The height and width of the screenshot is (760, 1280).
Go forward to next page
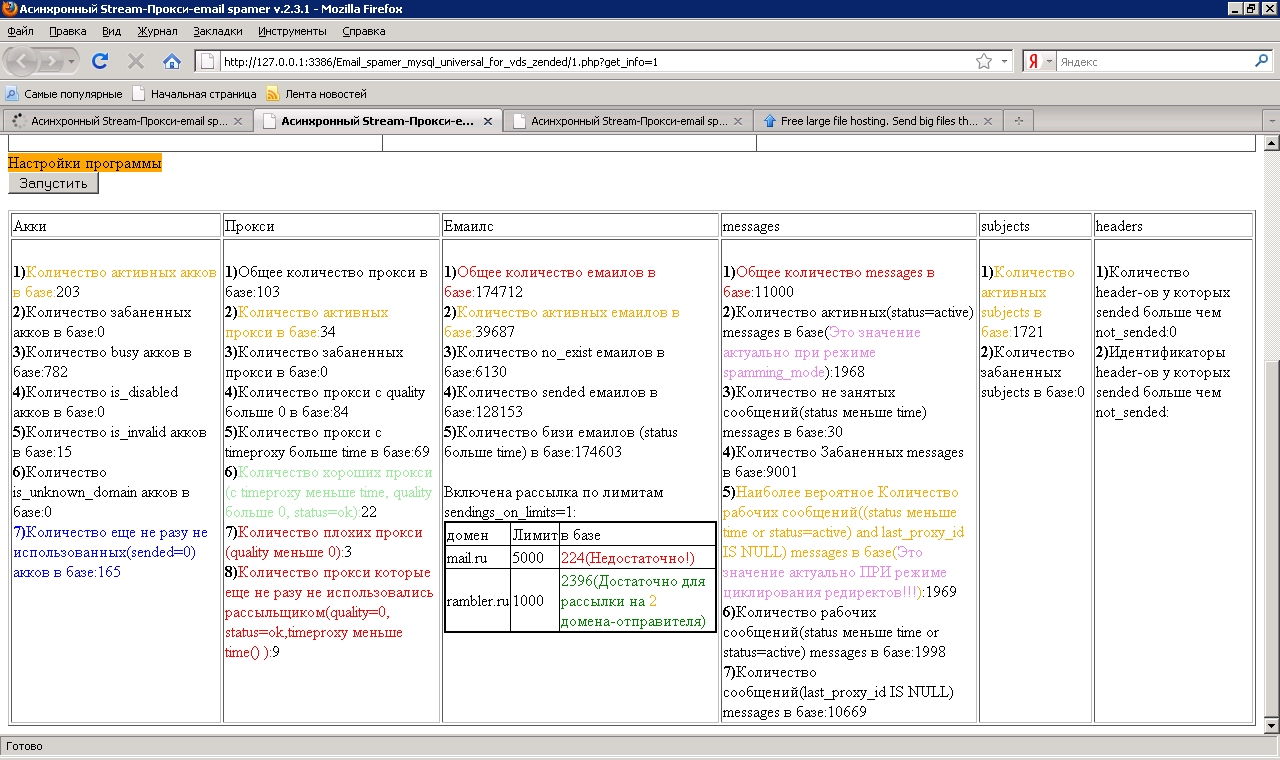click(x=52, y=61)
